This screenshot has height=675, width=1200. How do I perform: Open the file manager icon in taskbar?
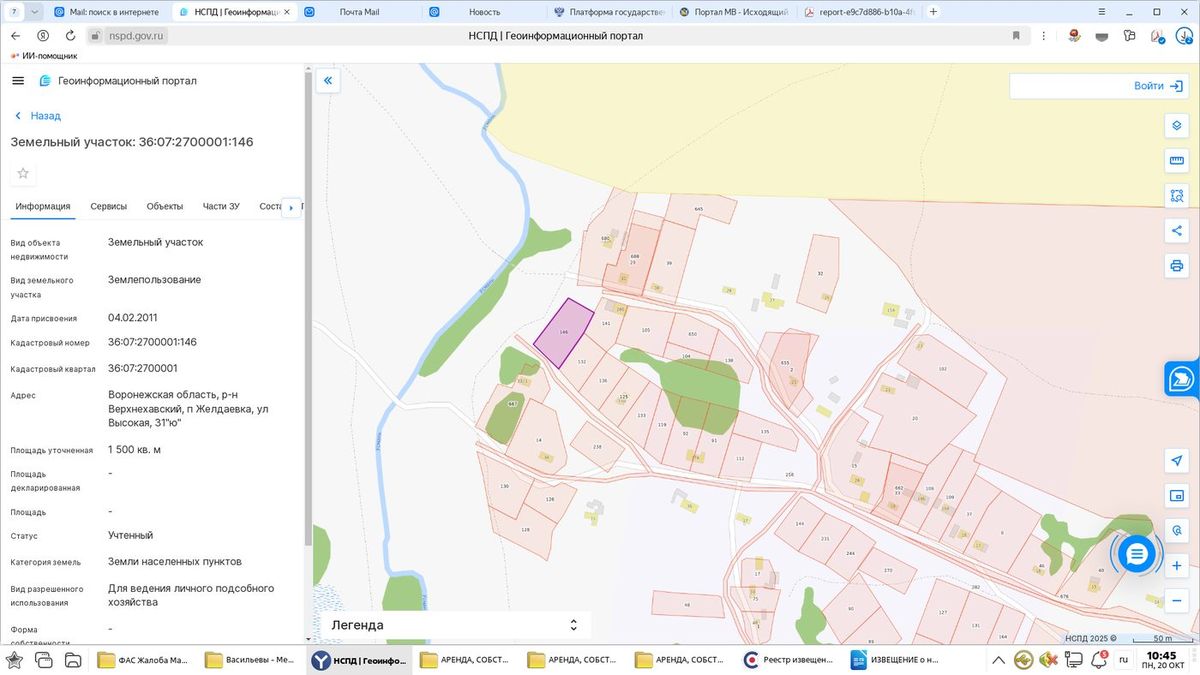pyautogui.click(x=73, y=660)
